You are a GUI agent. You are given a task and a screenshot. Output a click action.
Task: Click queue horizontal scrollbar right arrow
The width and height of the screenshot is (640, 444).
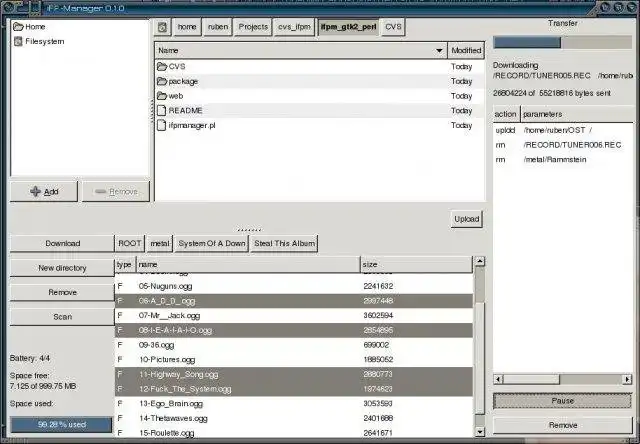627,380
